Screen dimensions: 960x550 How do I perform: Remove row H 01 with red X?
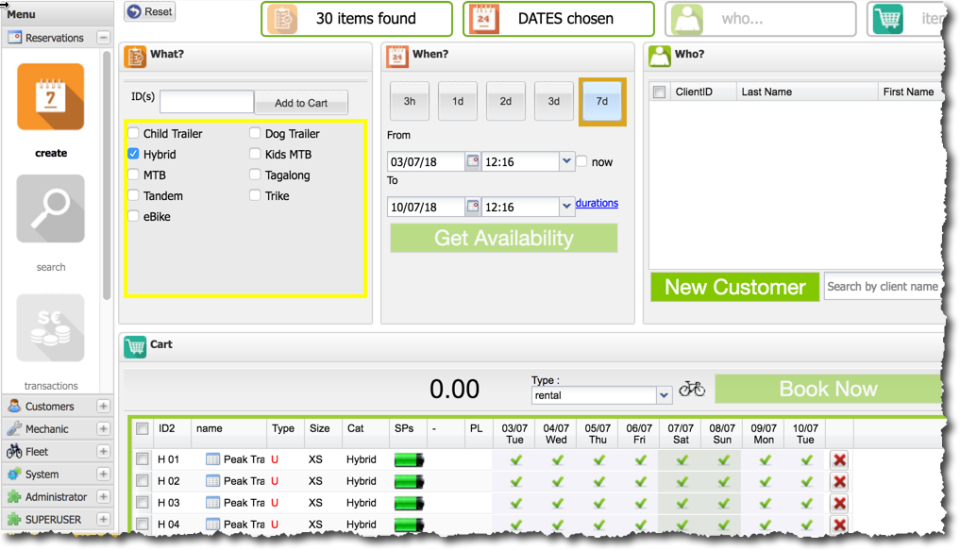(839, 460)
